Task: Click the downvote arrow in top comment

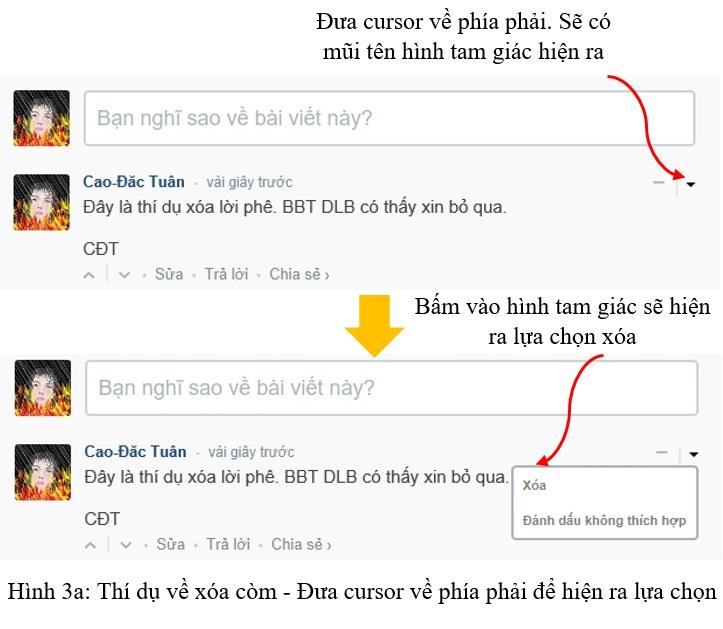Action: (124, 275)
